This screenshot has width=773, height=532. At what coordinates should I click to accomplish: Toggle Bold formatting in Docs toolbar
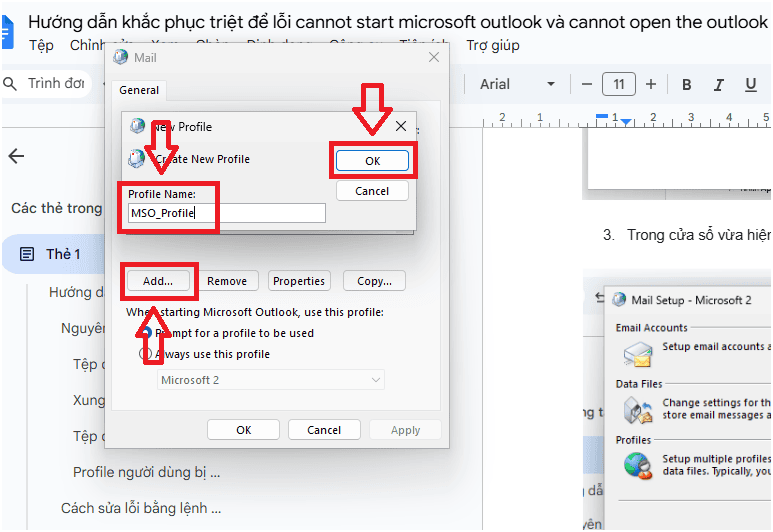(x=686, y=85)
